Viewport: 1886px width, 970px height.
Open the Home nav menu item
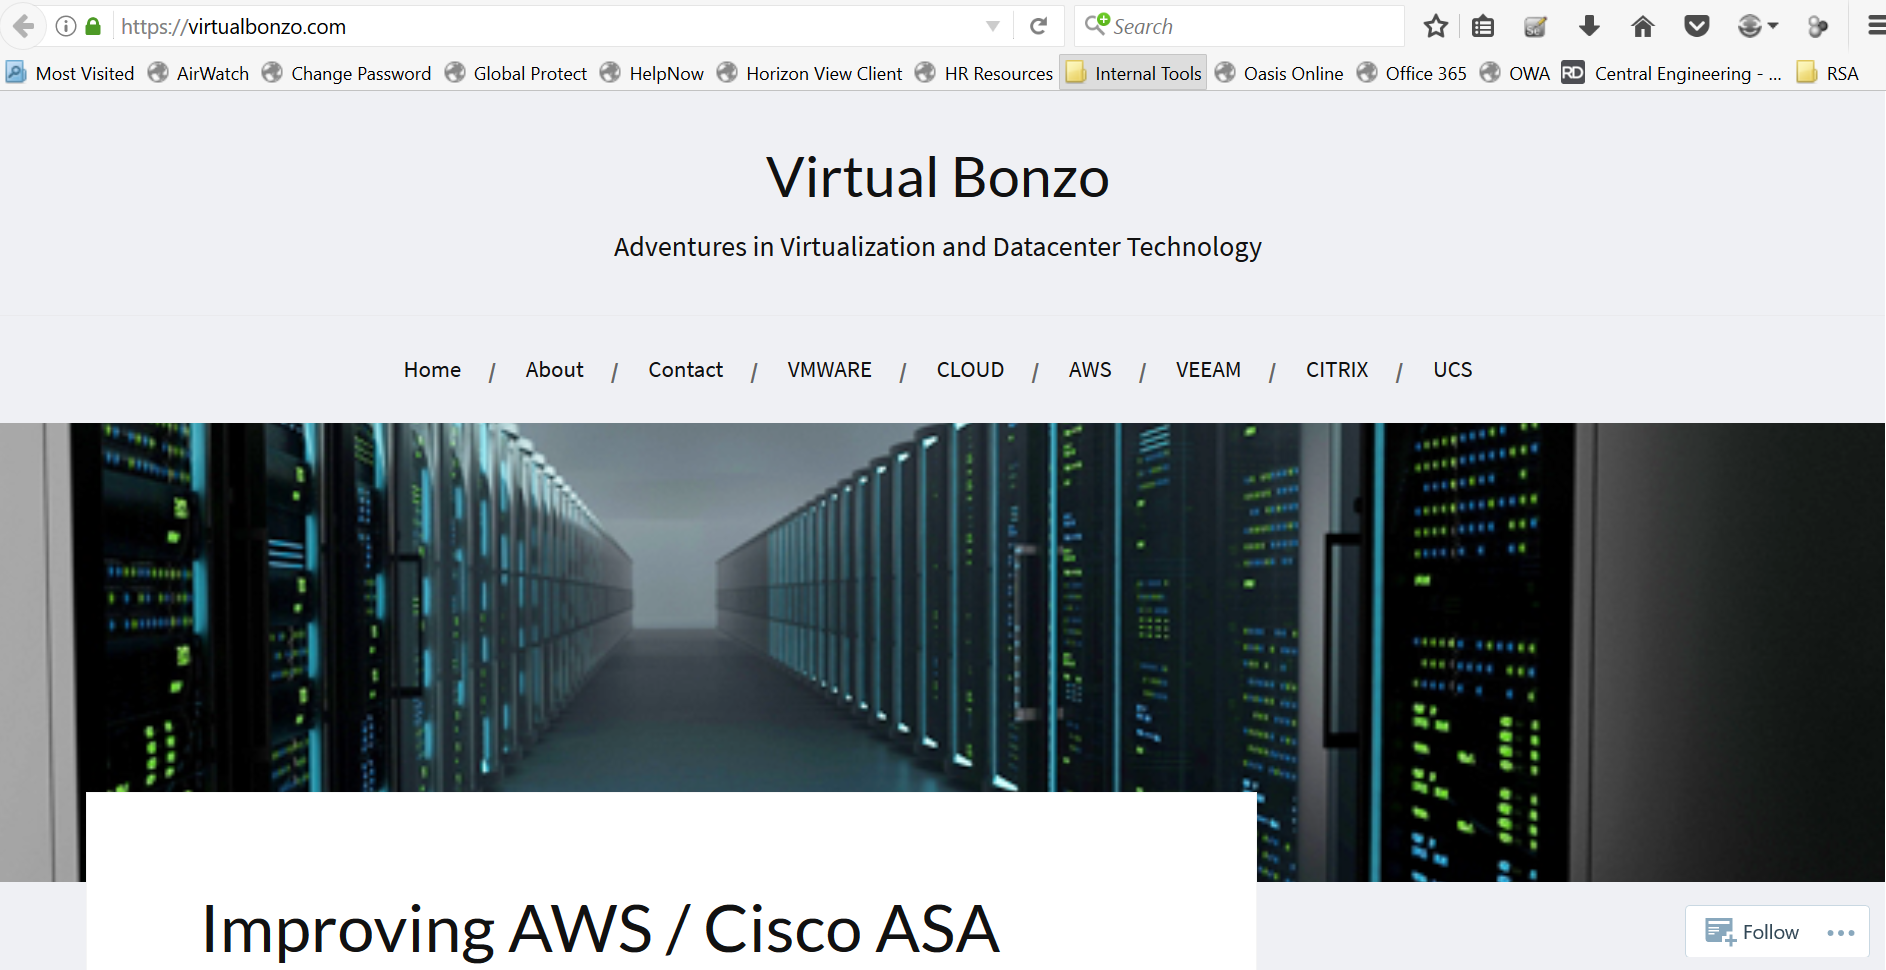click(432, 370)
